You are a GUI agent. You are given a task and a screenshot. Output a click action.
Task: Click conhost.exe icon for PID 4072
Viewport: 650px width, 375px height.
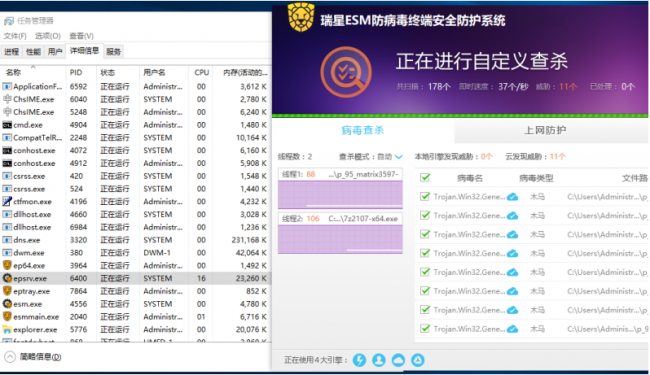point(7,150)
